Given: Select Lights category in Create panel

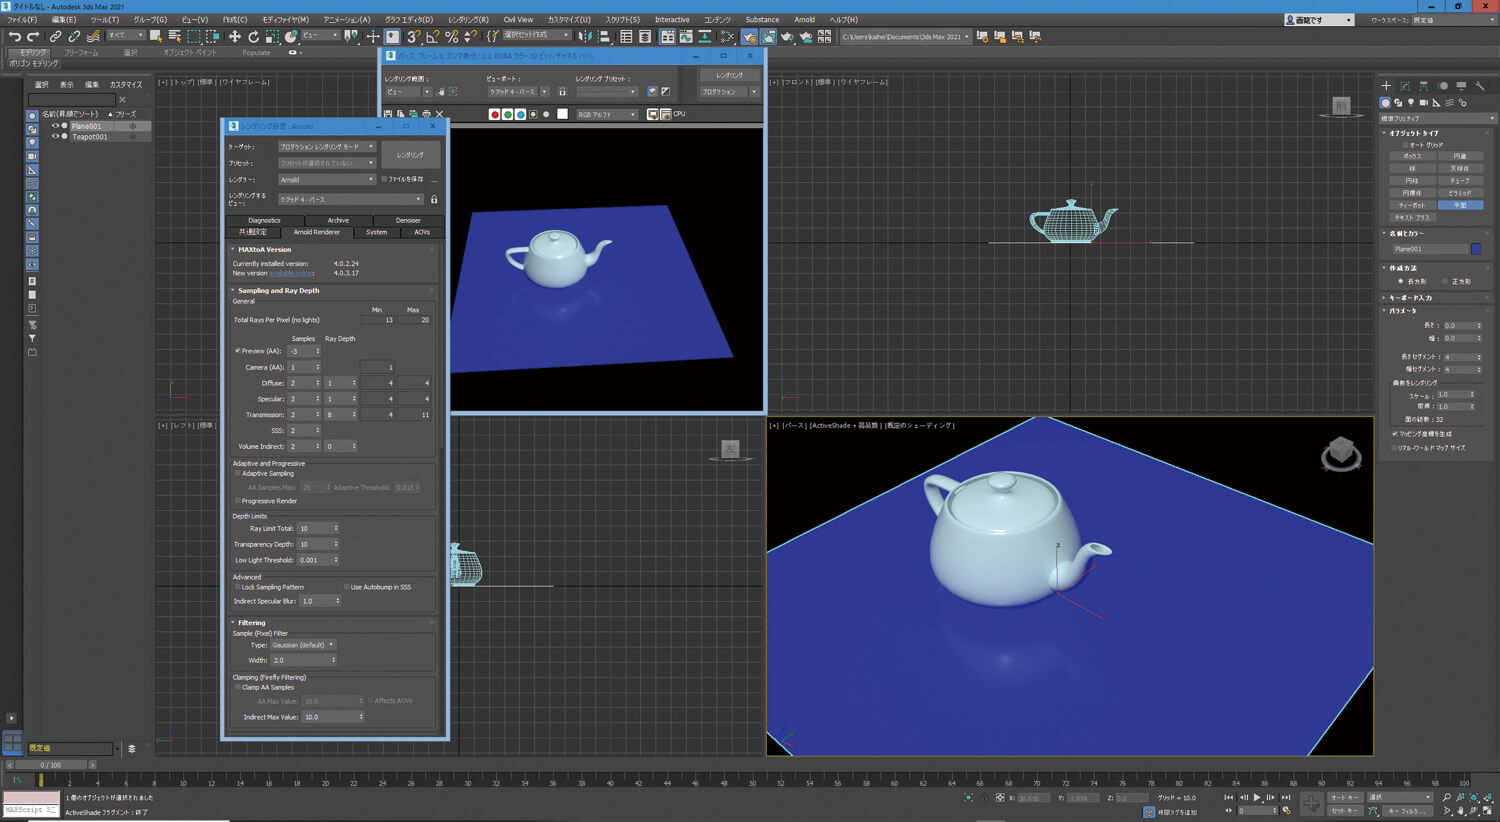Looking at the screenshot, I should [x=1411, y=103].
